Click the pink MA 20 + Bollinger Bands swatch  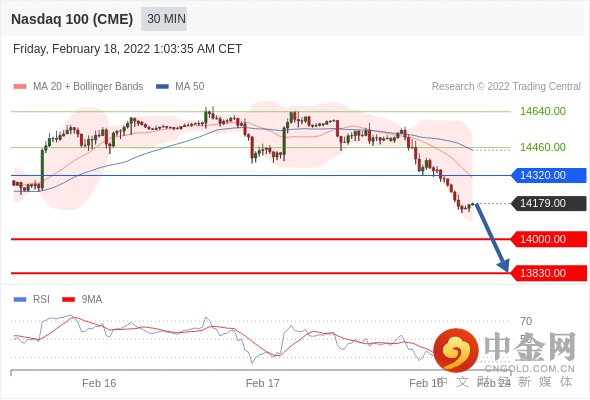pyautogui.click(x=20, y=87)
